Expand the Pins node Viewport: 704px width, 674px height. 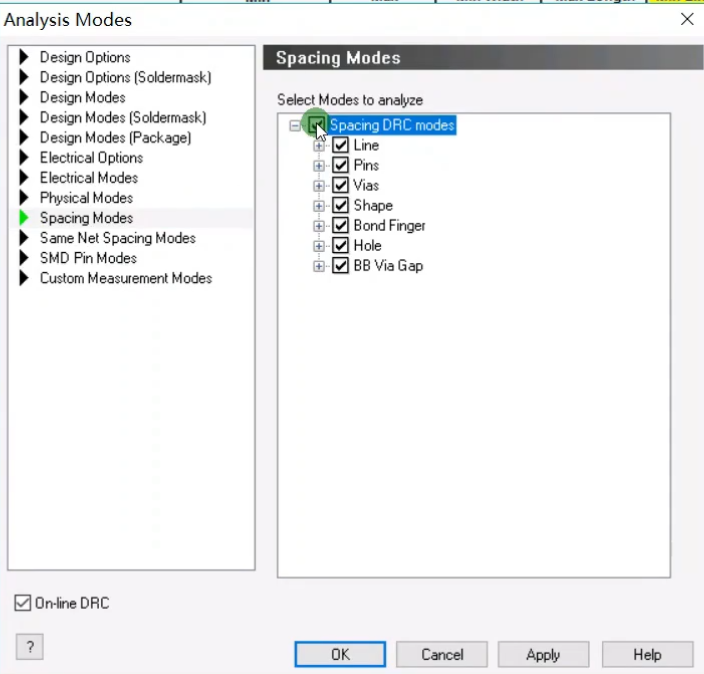[319, 166]
